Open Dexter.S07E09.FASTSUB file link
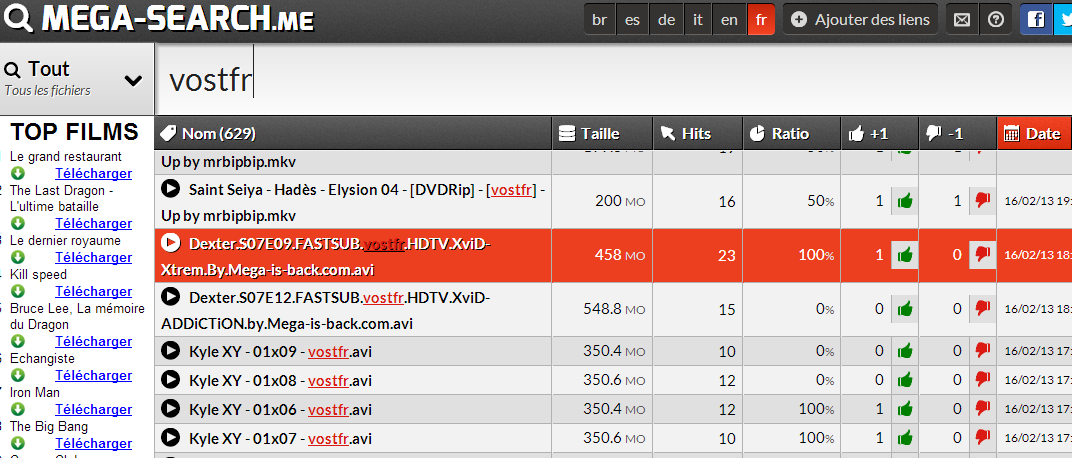 326,256
